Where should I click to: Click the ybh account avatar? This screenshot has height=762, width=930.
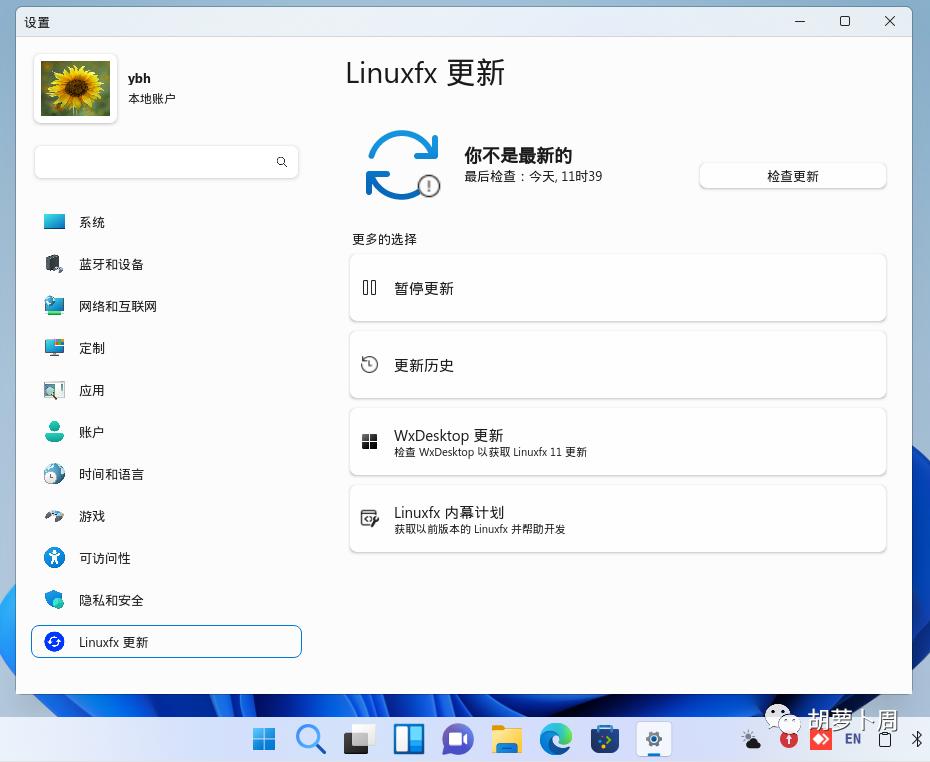pos(75,88)
